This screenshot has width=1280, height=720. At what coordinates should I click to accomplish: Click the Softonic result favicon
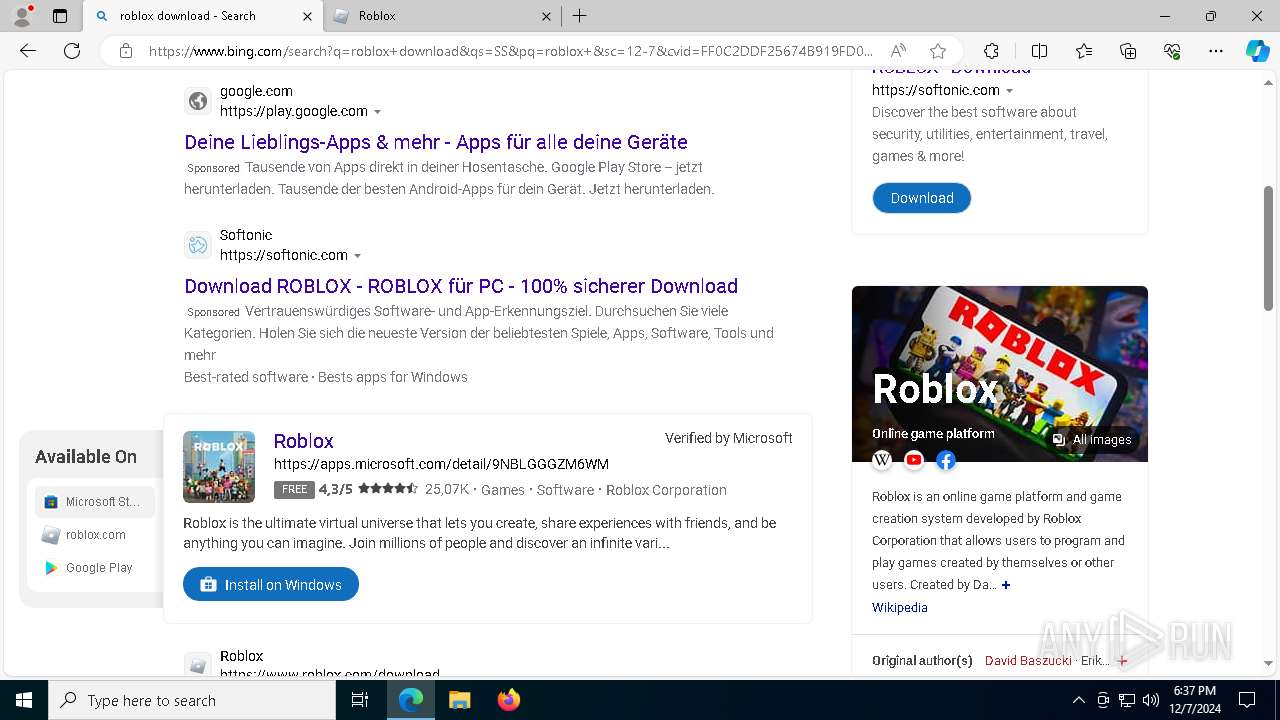tap(198, 245)
